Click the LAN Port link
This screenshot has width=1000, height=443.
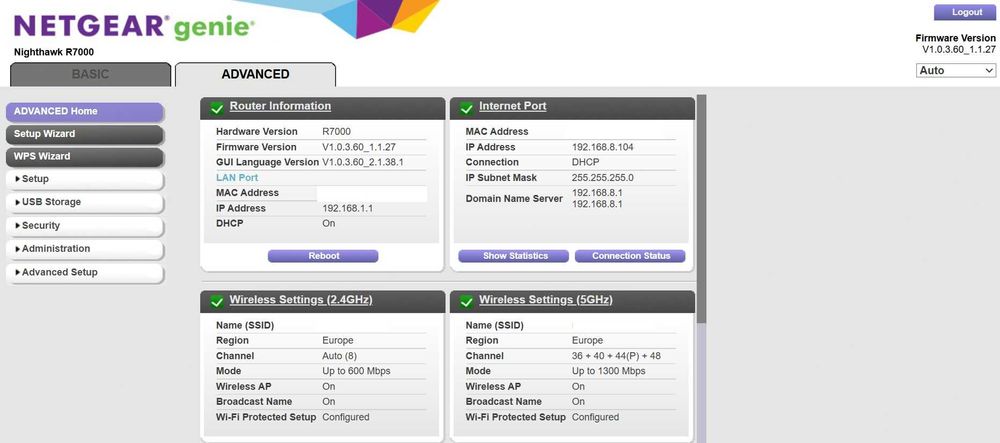click(237, 178)
